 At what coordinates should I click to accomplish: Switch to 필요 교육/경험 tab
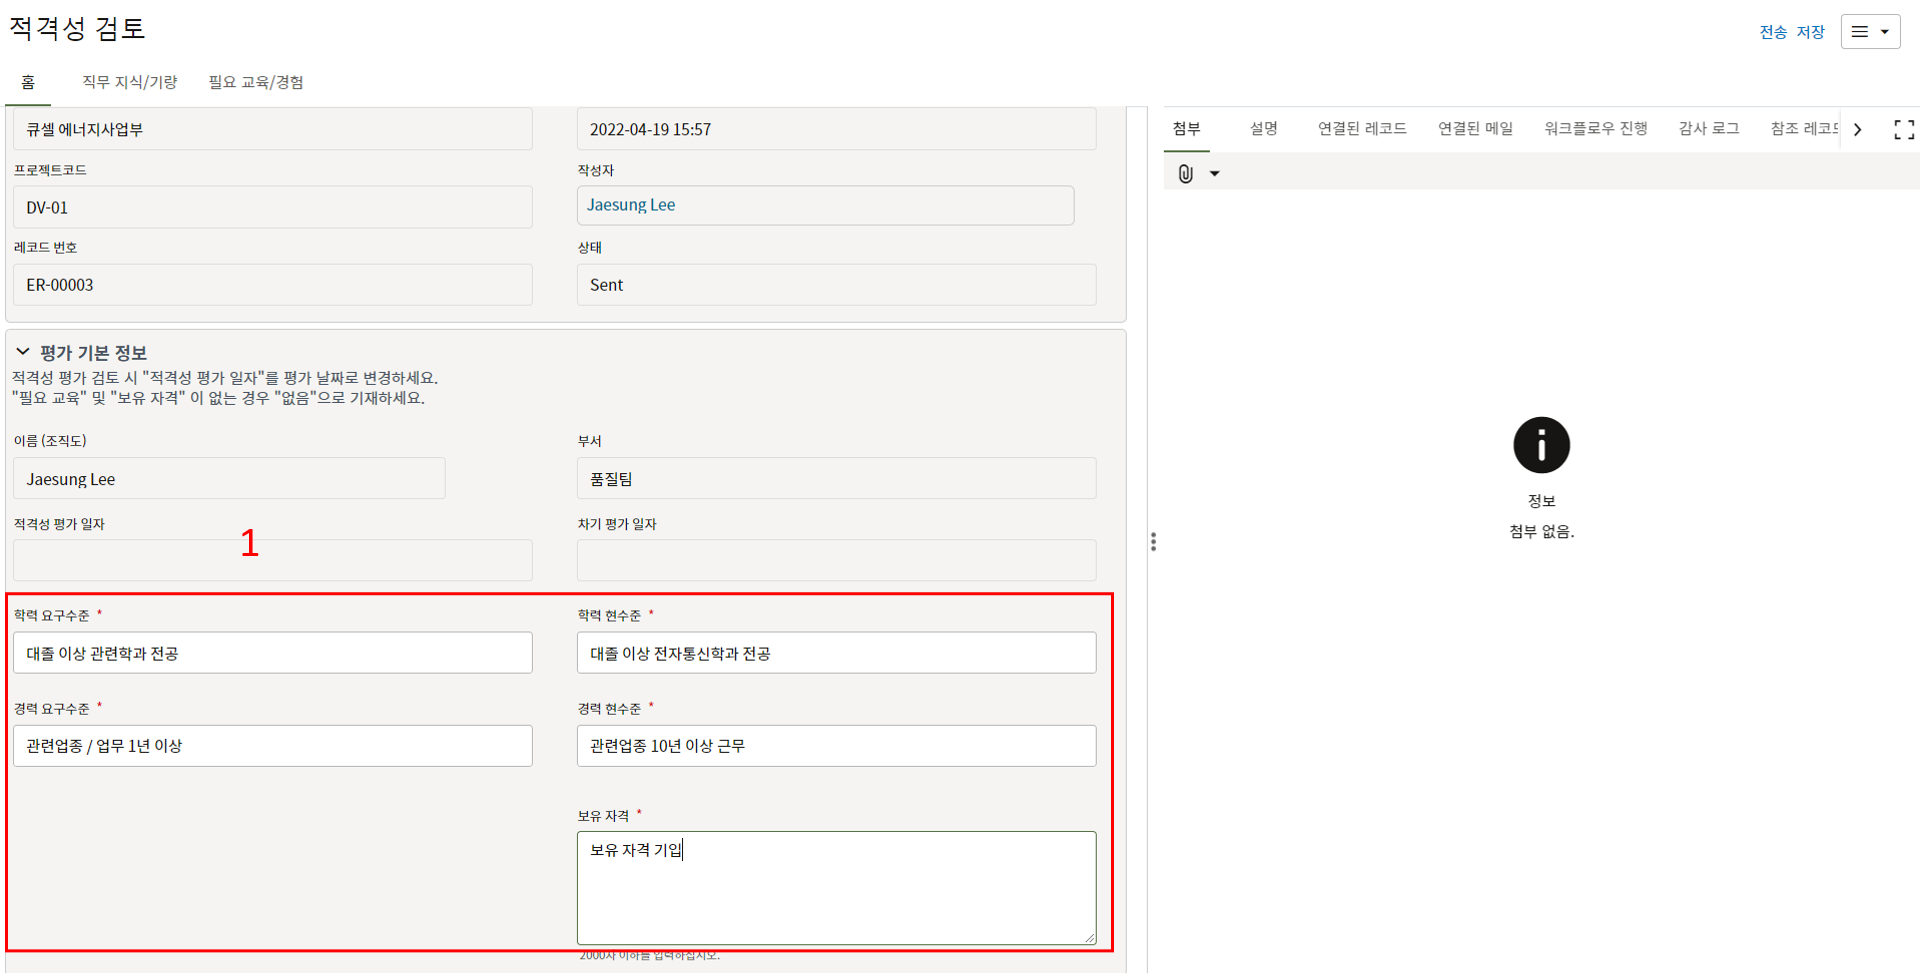pyautogui.click(x=256, y=82)
